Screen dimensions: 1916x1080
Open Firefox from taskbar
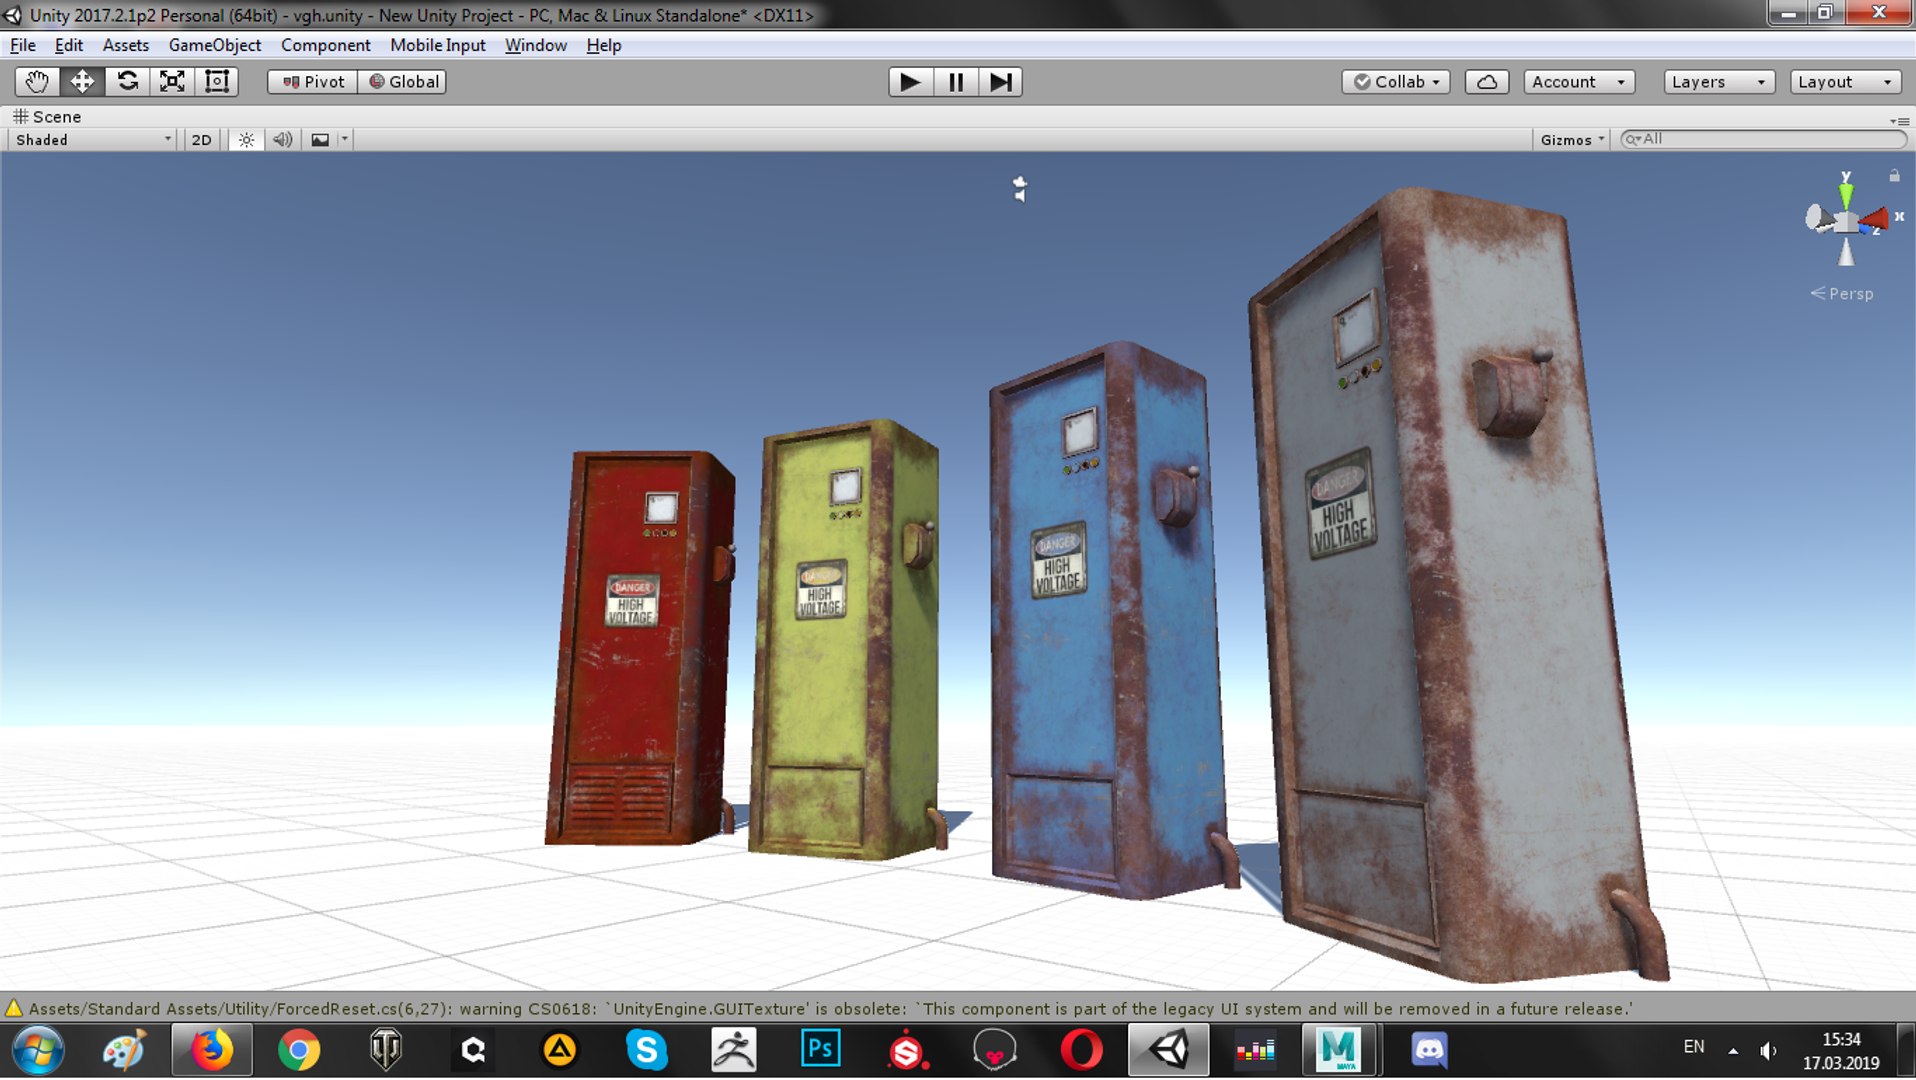[x=212, y=1050]
